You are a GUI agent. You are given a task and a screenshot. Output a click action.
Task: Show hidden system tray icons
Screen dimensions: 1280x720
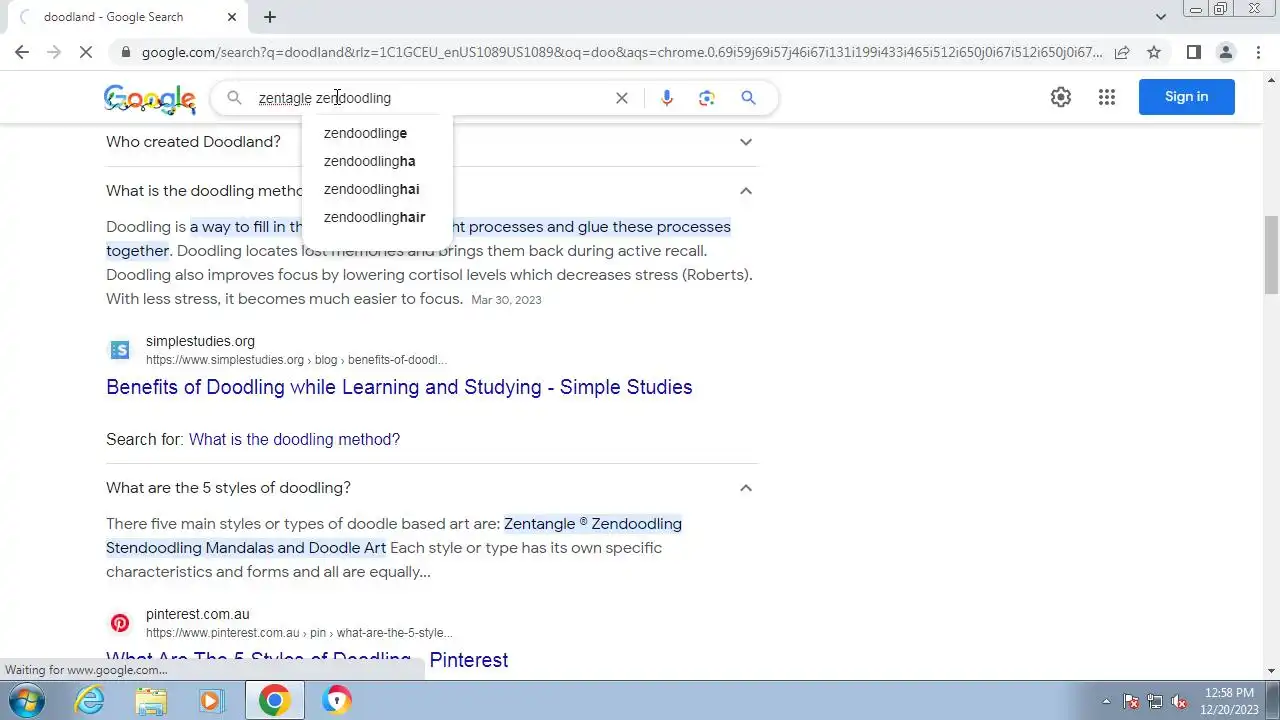click(1106, 701)
